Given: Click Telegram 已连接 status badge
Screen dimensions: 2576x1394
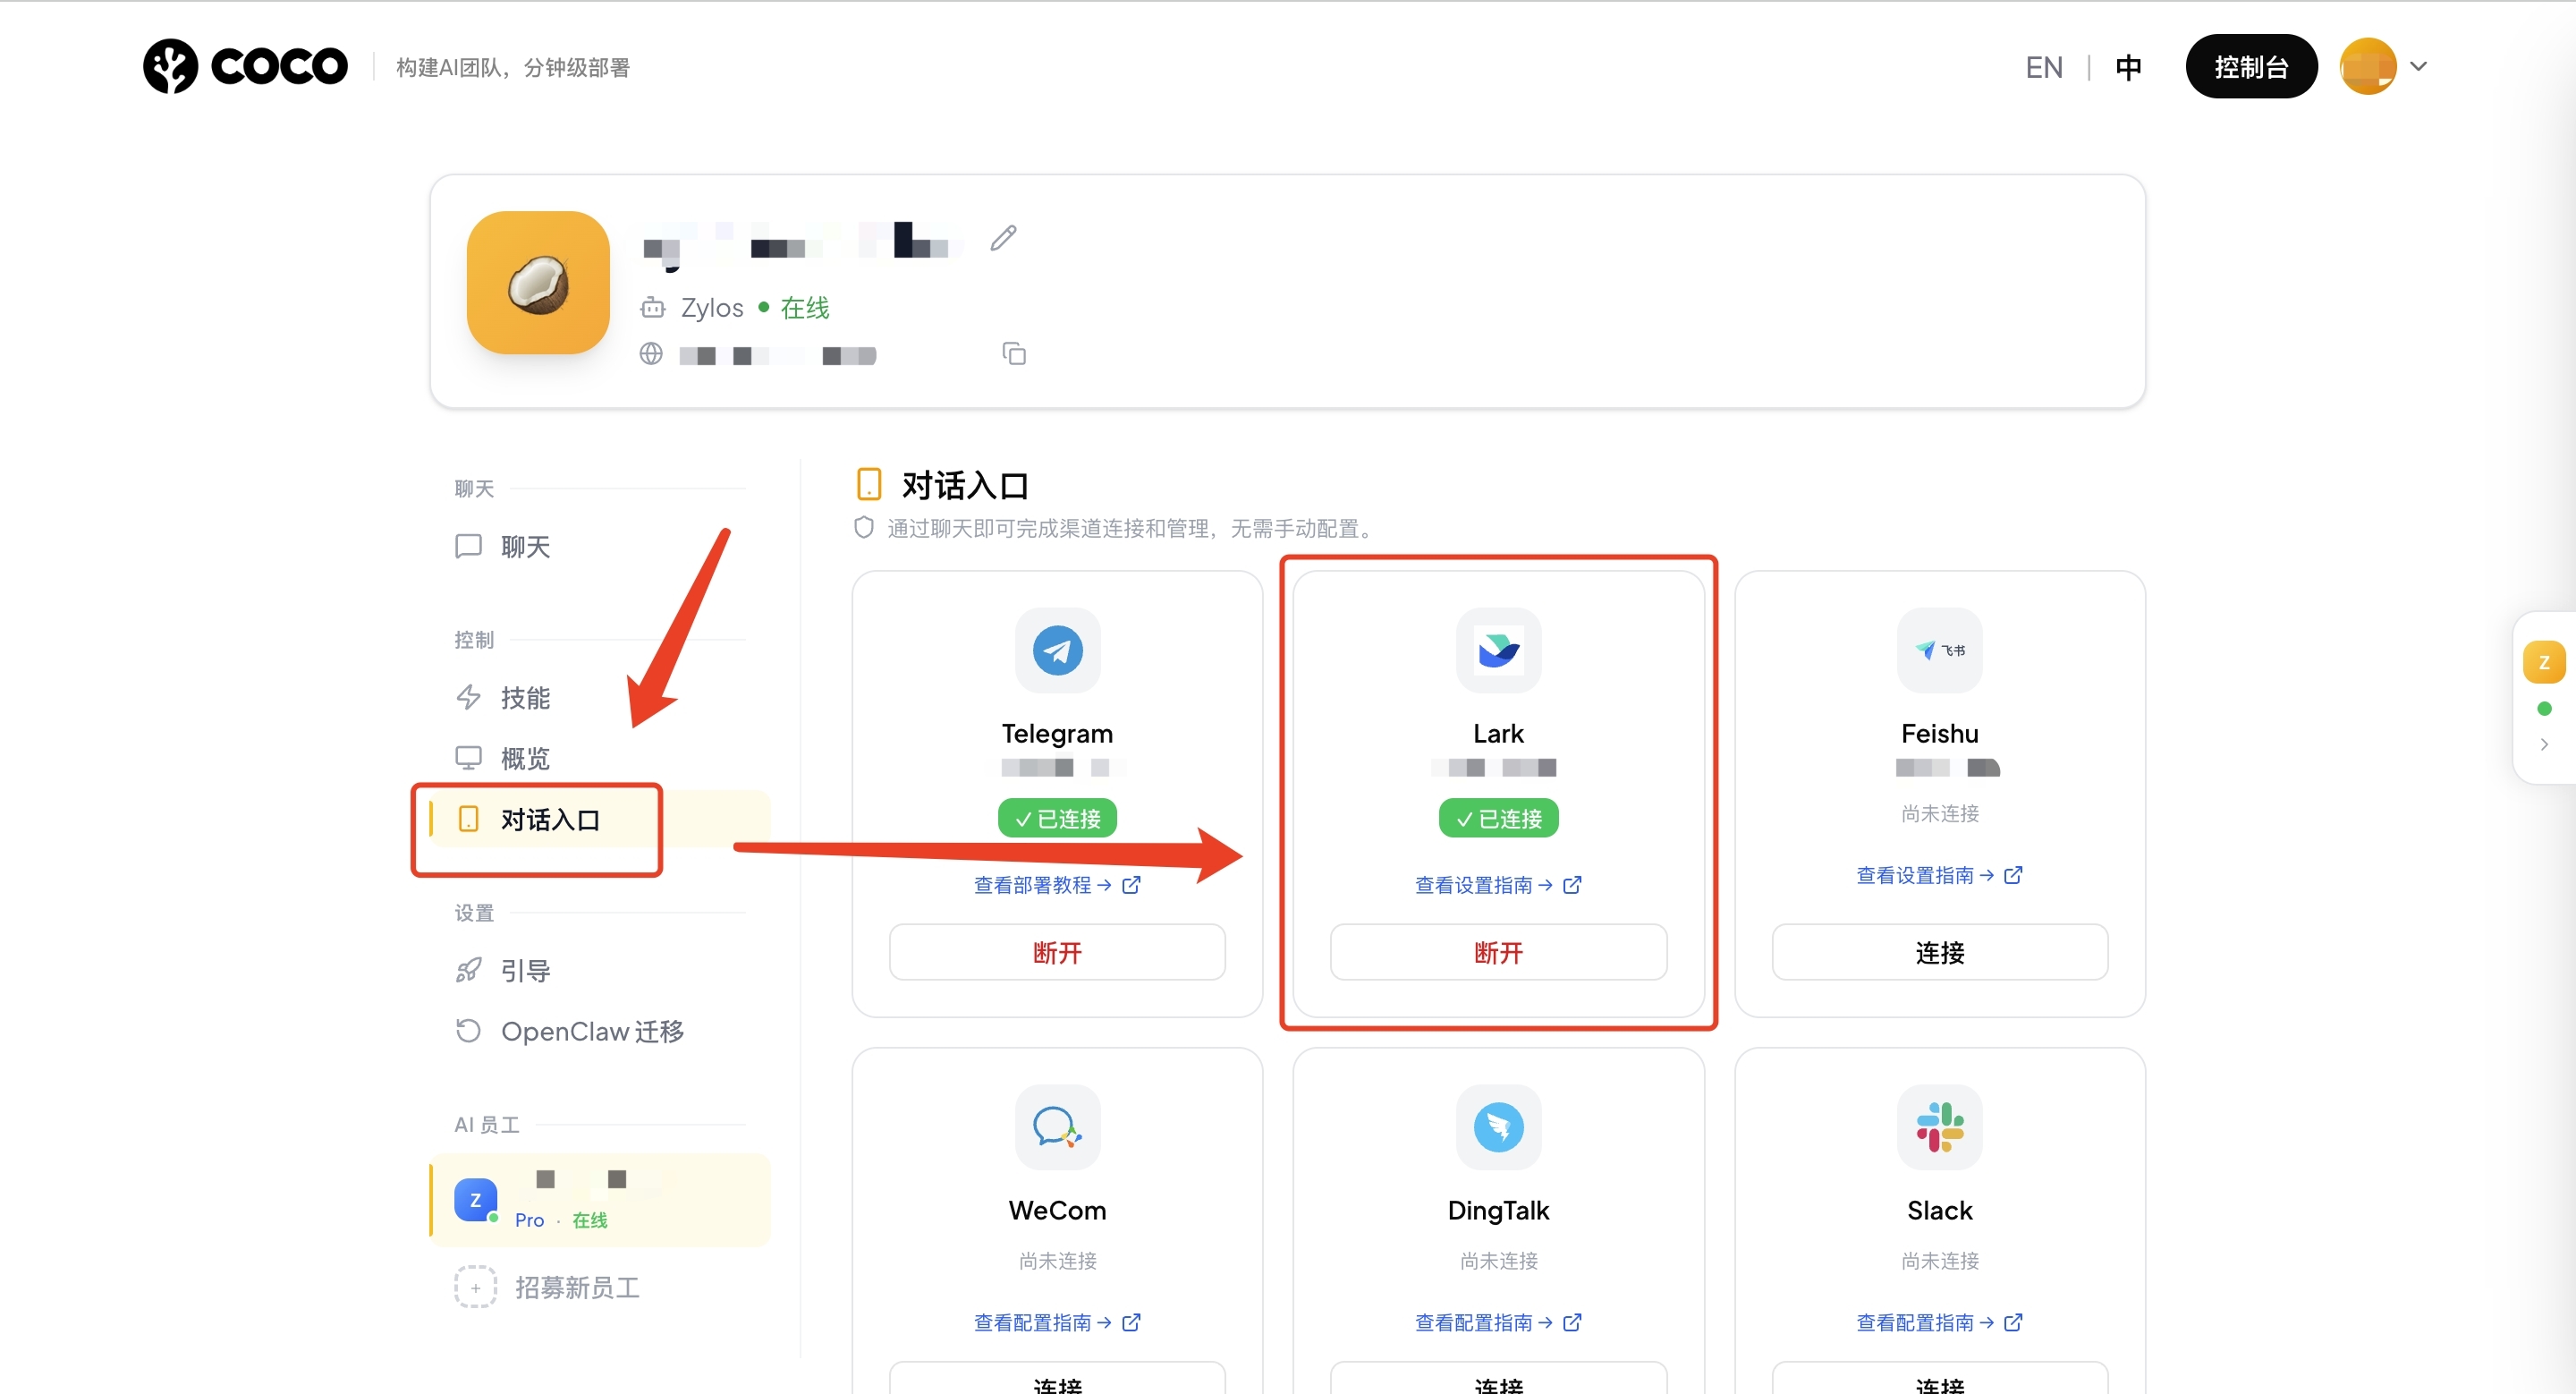Looking at the screenshot, I should point(1057,819).
